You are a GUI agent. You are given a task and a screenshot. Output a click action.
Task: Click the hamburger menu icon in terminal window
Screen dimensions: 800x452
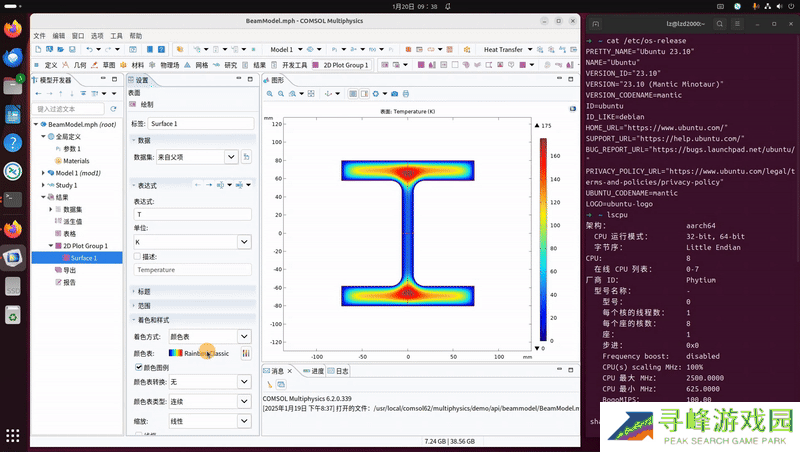coord(737,24)
